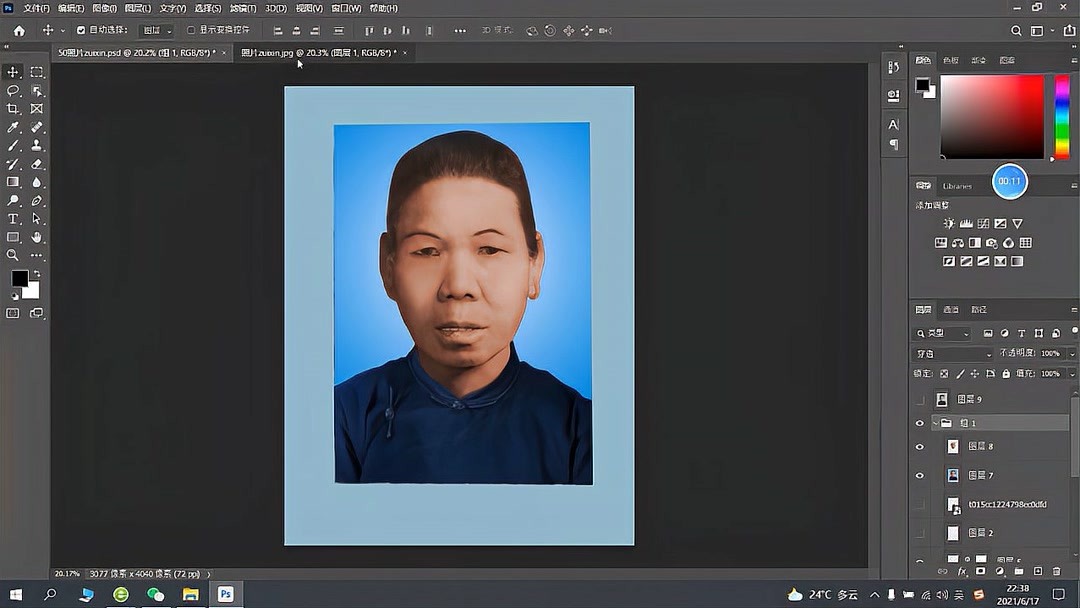Hide the 图层 8 layer
The image size is (1080, 608).
pos(919,447)
